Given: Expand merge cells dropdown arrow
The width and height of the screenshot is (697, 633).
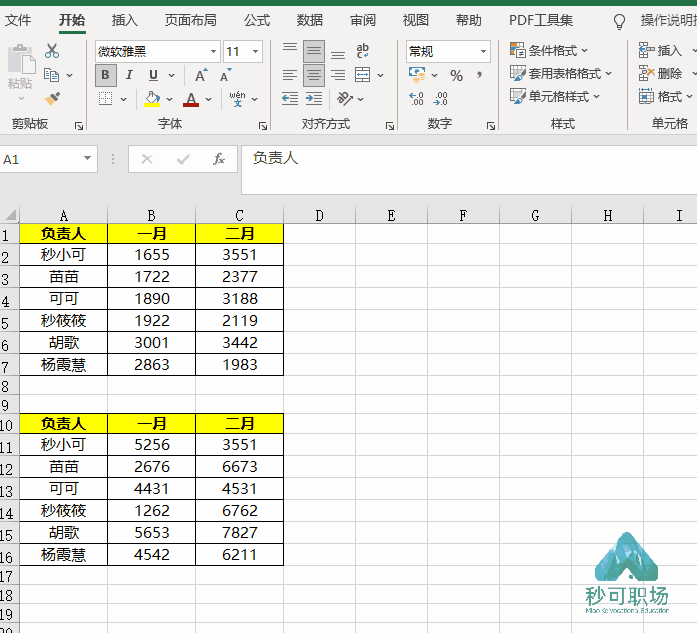Looking at the screenshot, I should pyautogui.click(x=381, y=76).
